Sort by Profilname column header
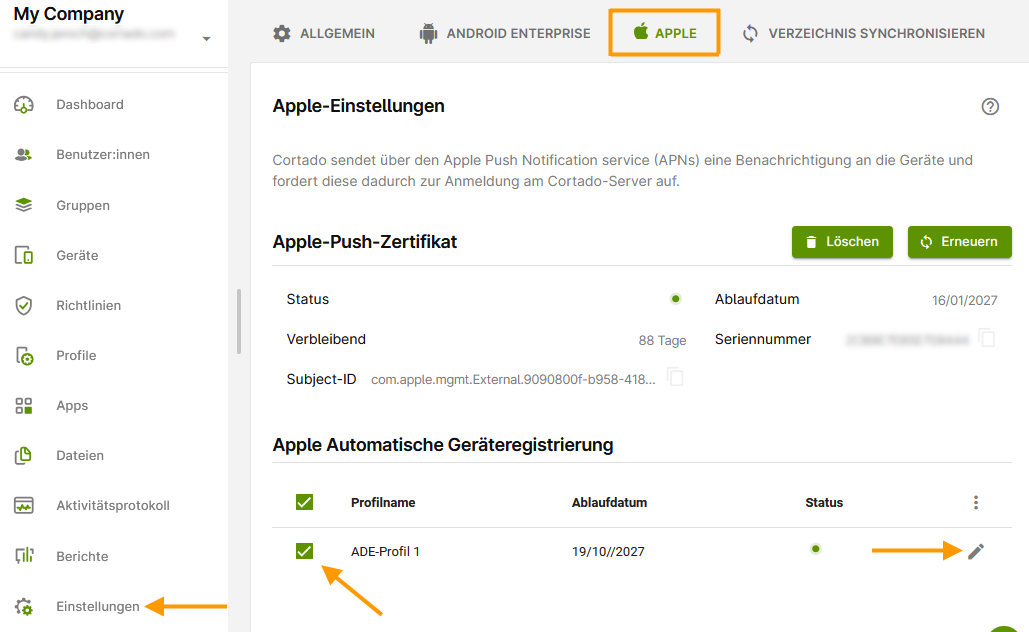 (x=383, y=503)
